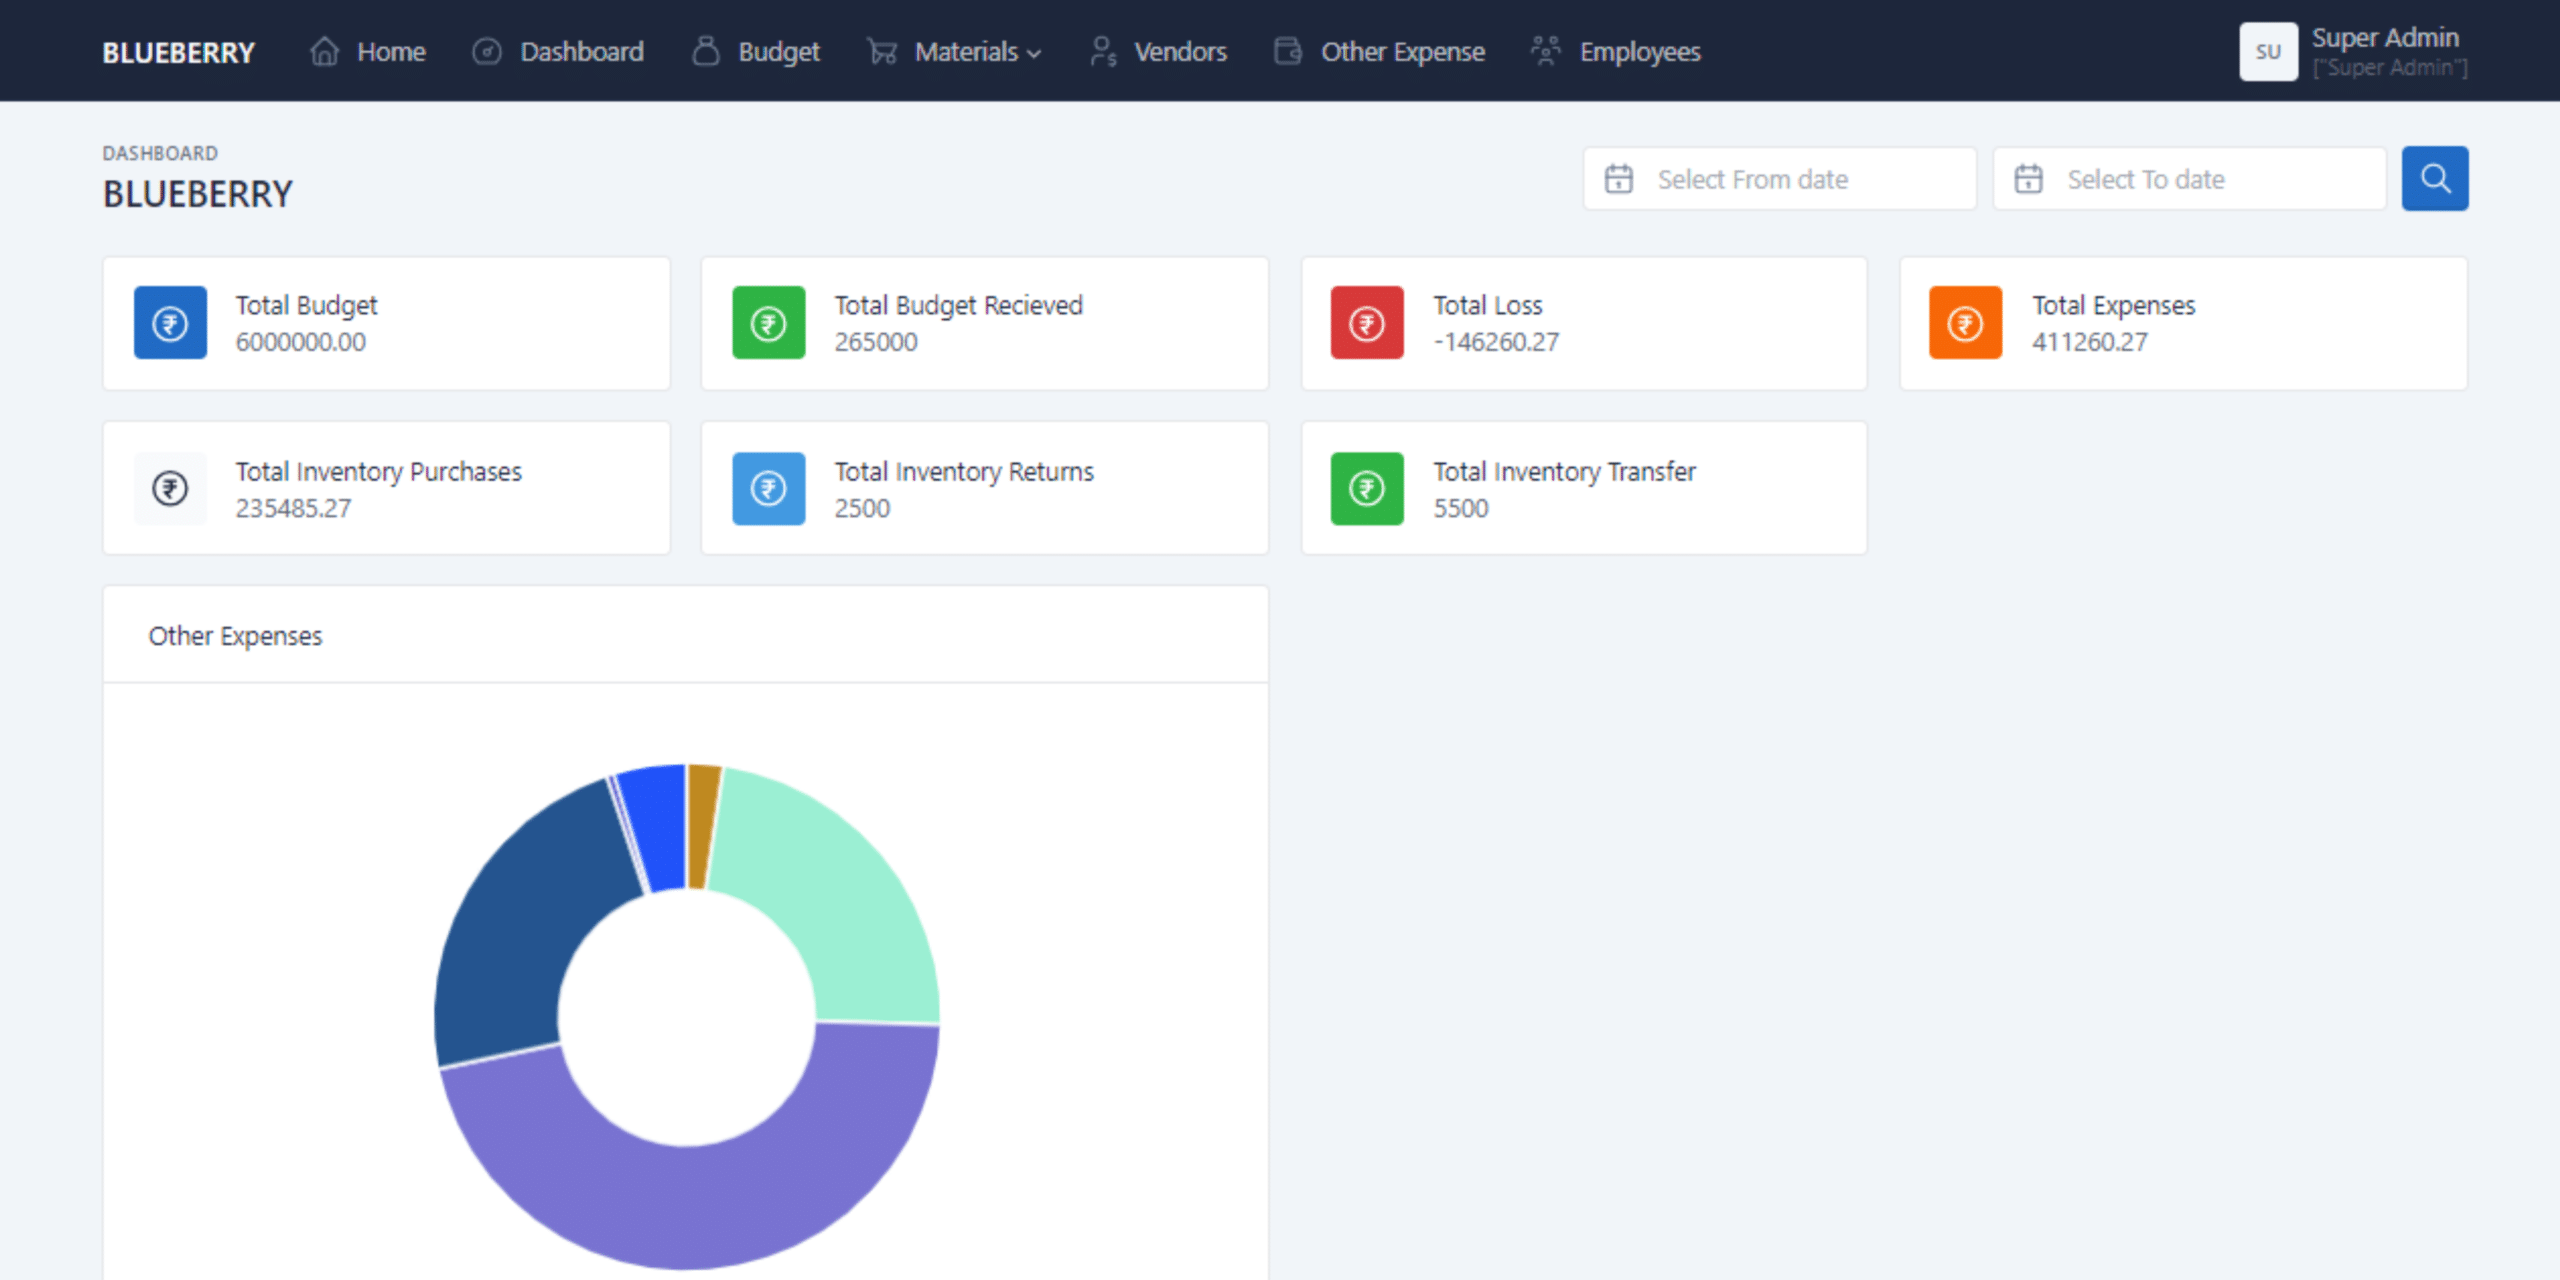Click the Employees group icon

[1546, 51]
